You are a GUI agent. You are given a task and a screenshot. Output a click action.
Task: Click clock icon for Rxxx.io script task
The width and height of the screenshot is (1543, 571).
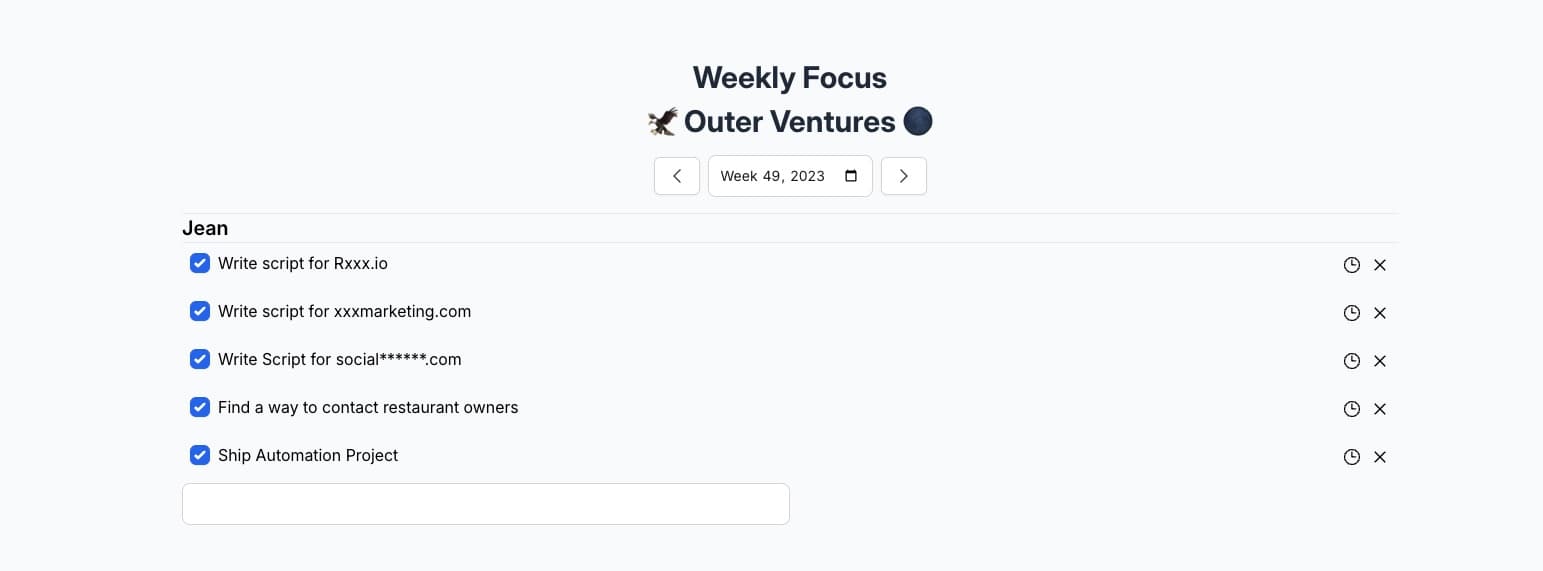click(1351, 265)
